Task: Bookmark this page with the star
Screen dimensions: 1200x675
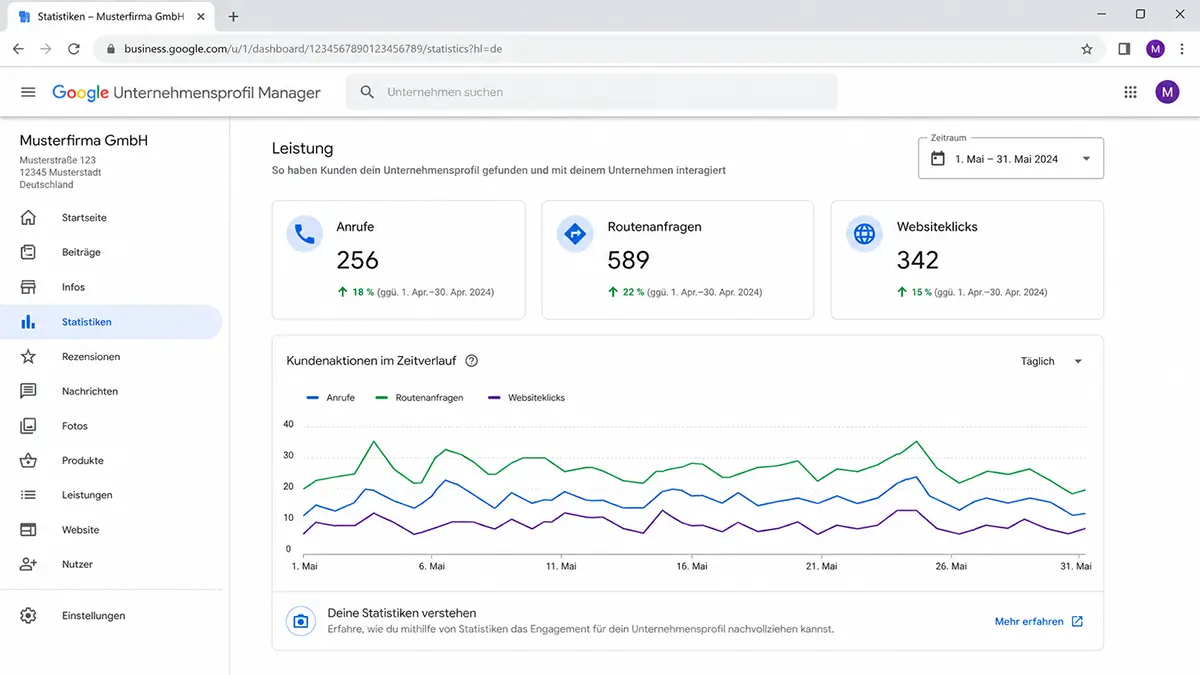Action: (x=1087, y=49)
